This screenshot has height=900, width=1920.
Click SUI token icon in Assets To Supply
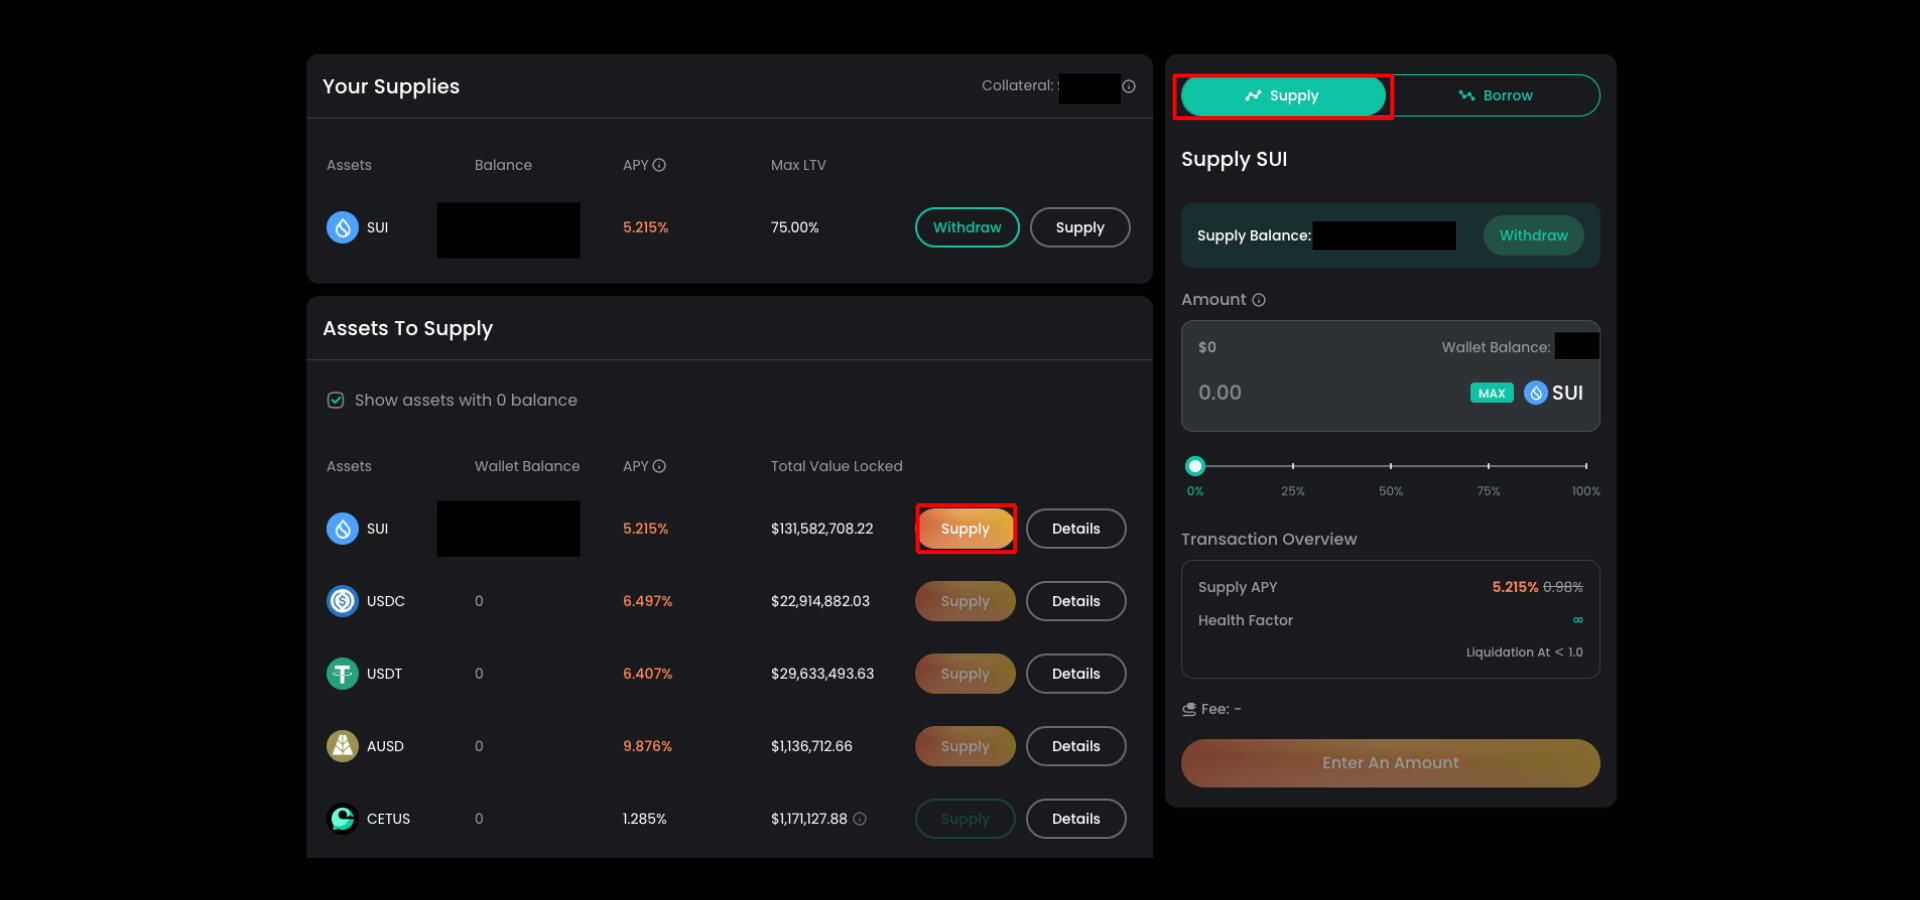(342, 528)
